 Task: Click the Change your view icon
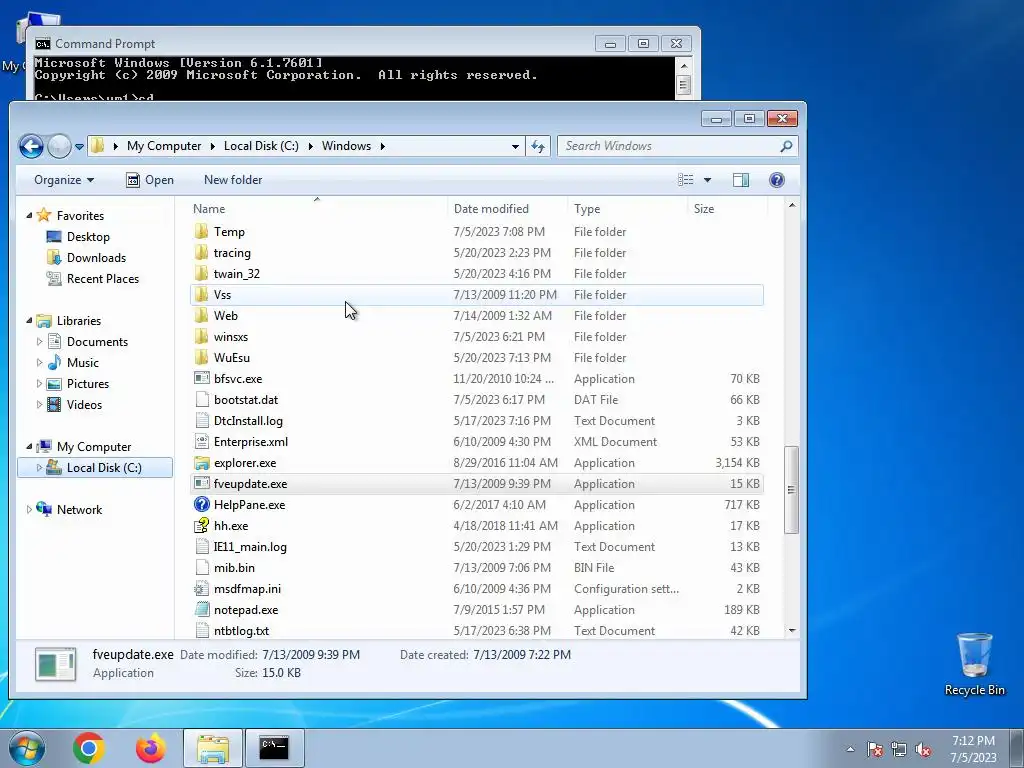coord(686,180)
